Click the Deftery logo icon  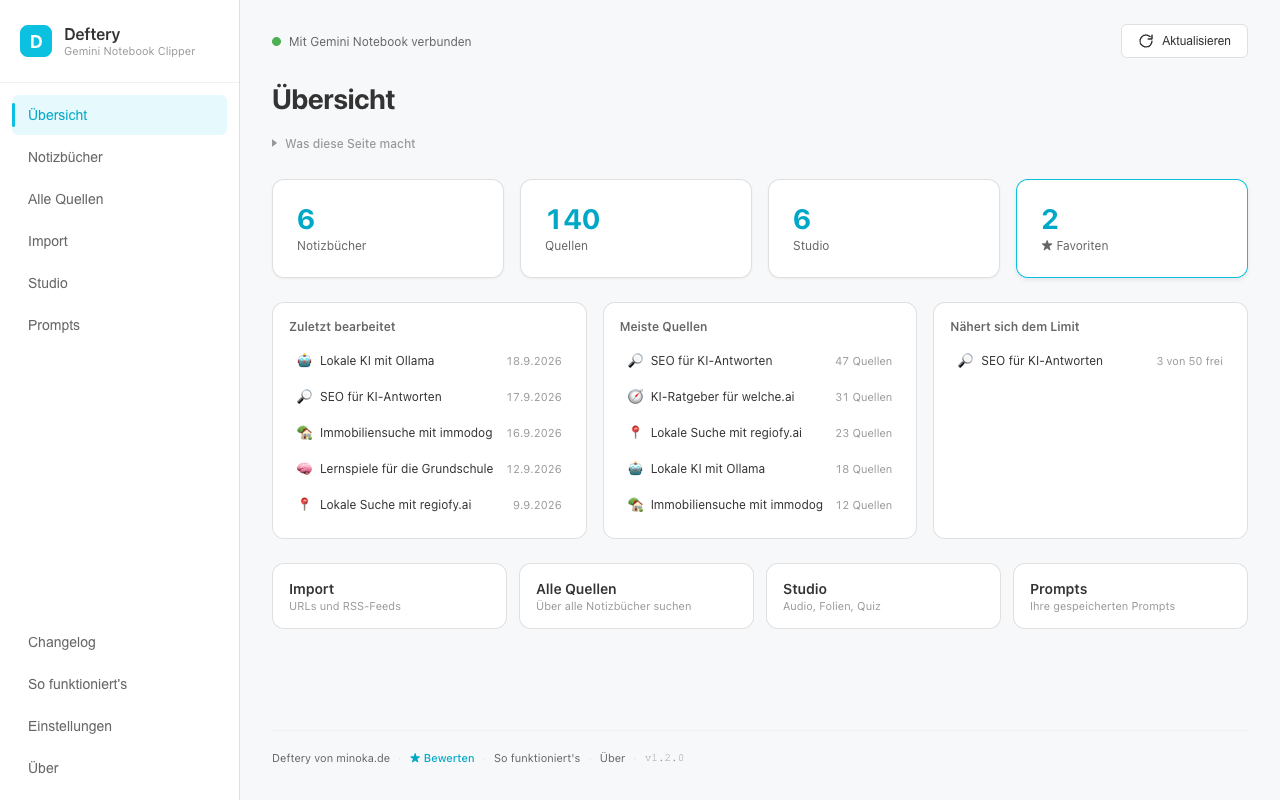tap(36, 41)
